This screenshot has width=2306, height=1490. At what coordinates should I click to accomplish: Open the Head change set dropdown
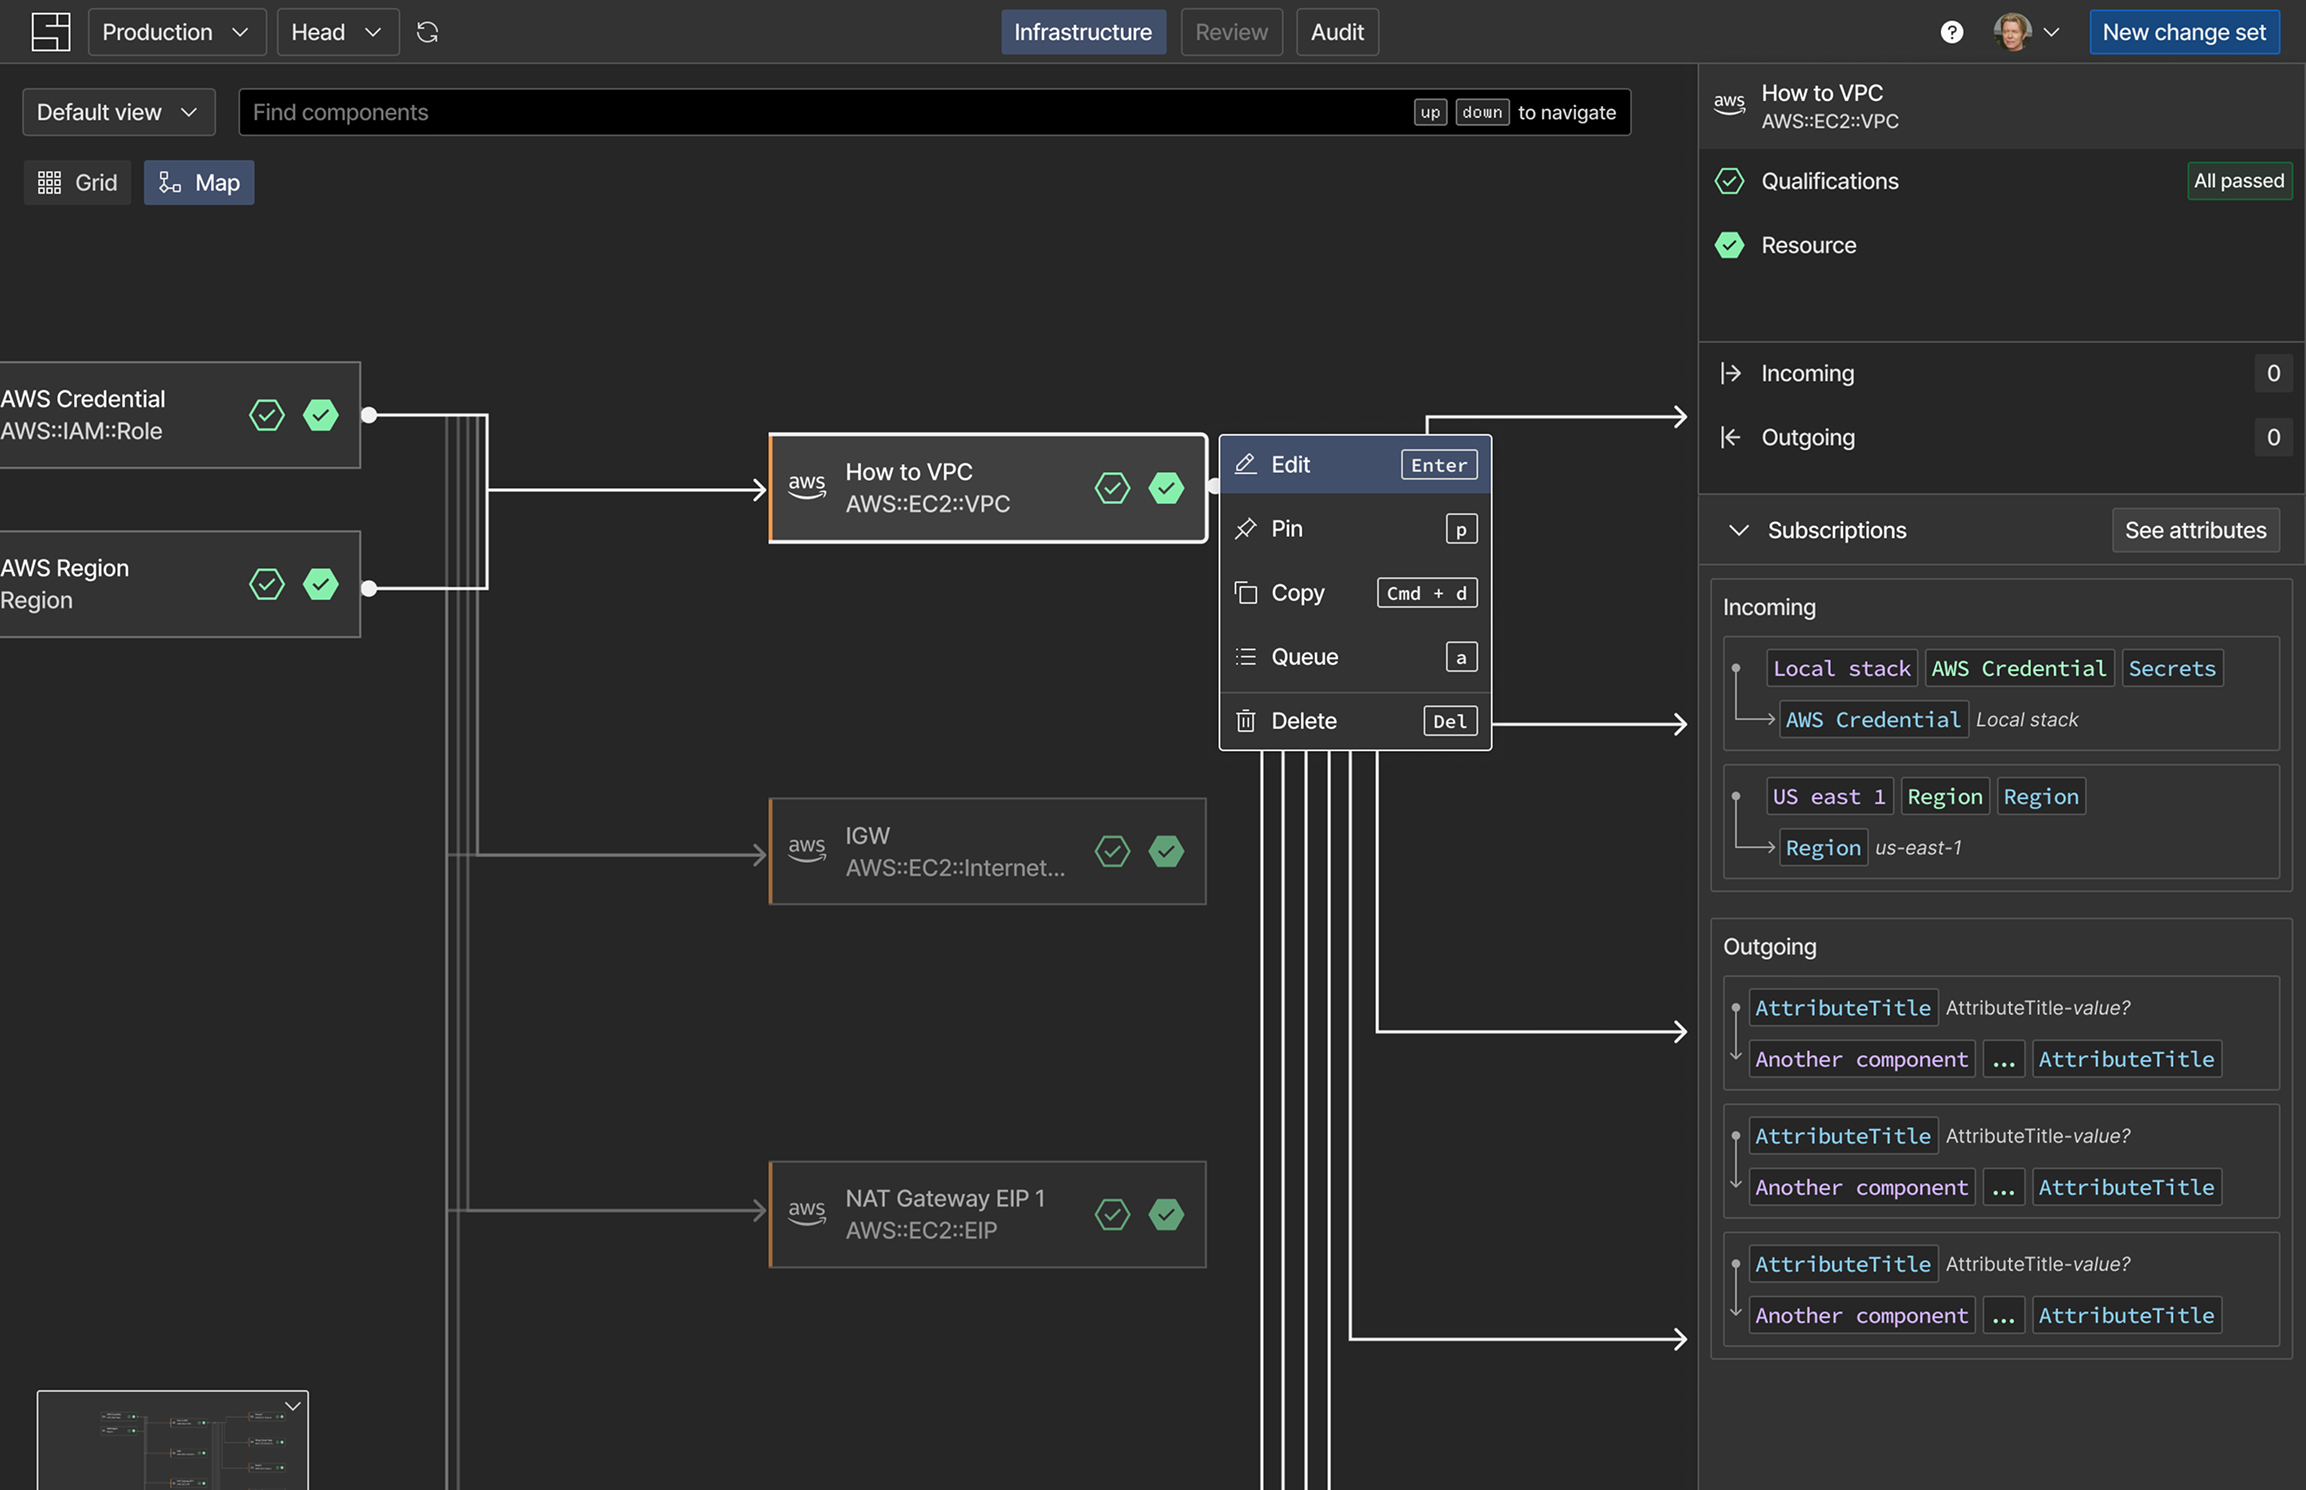337,32
